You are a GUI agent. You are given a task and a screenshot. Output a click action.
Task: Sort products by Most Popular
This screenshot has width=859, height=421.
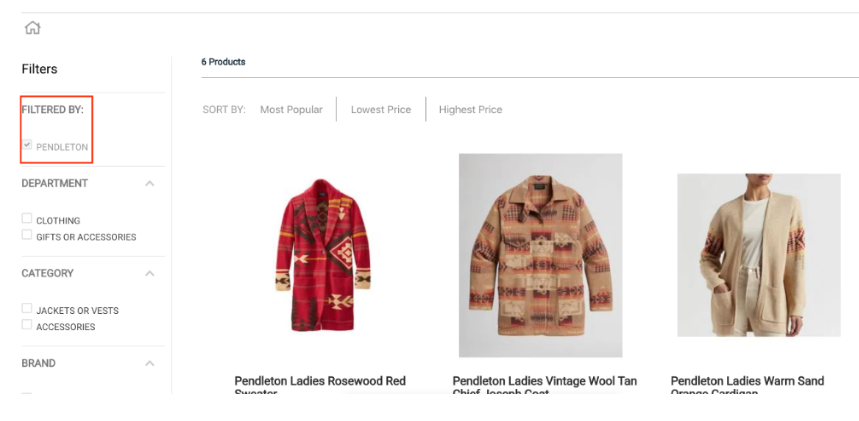(291, 110)
